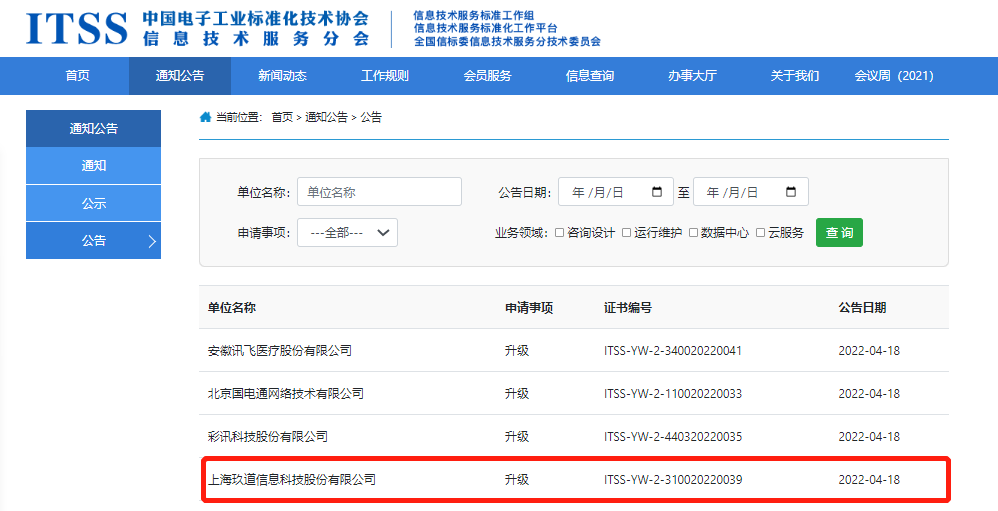Click 升级 in the 安徽讯飞医疗 row
The image size is (998, 511).
tap(517, 351)
